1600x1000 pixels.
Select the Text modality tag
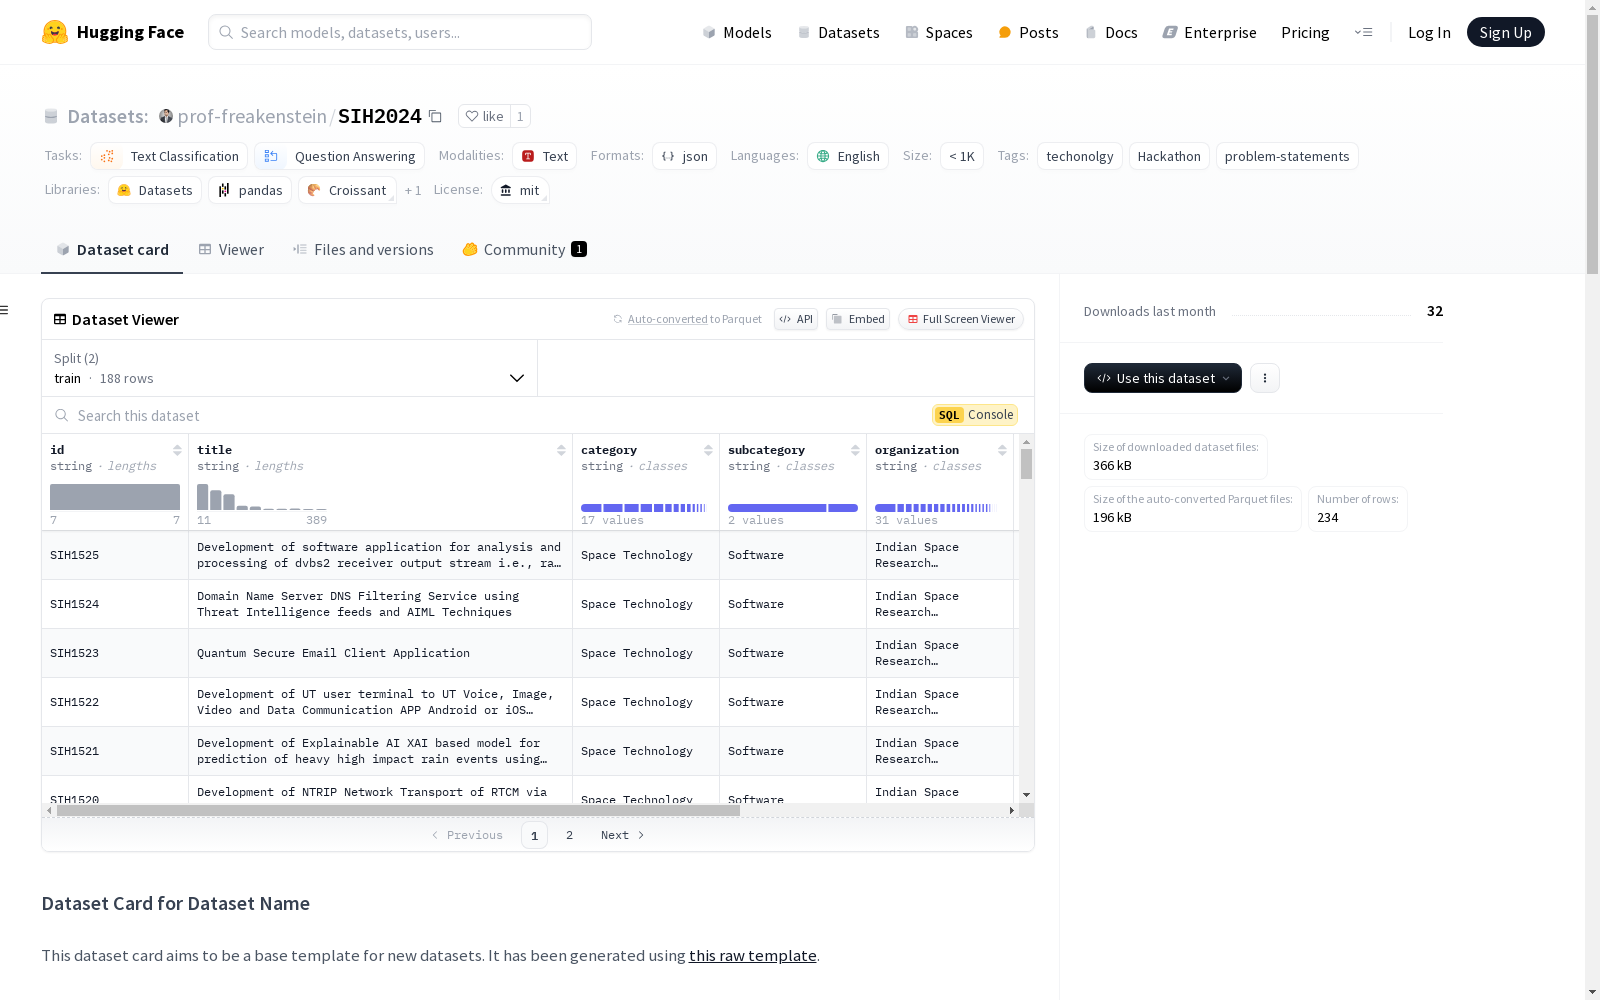click(x=545, y=156)
